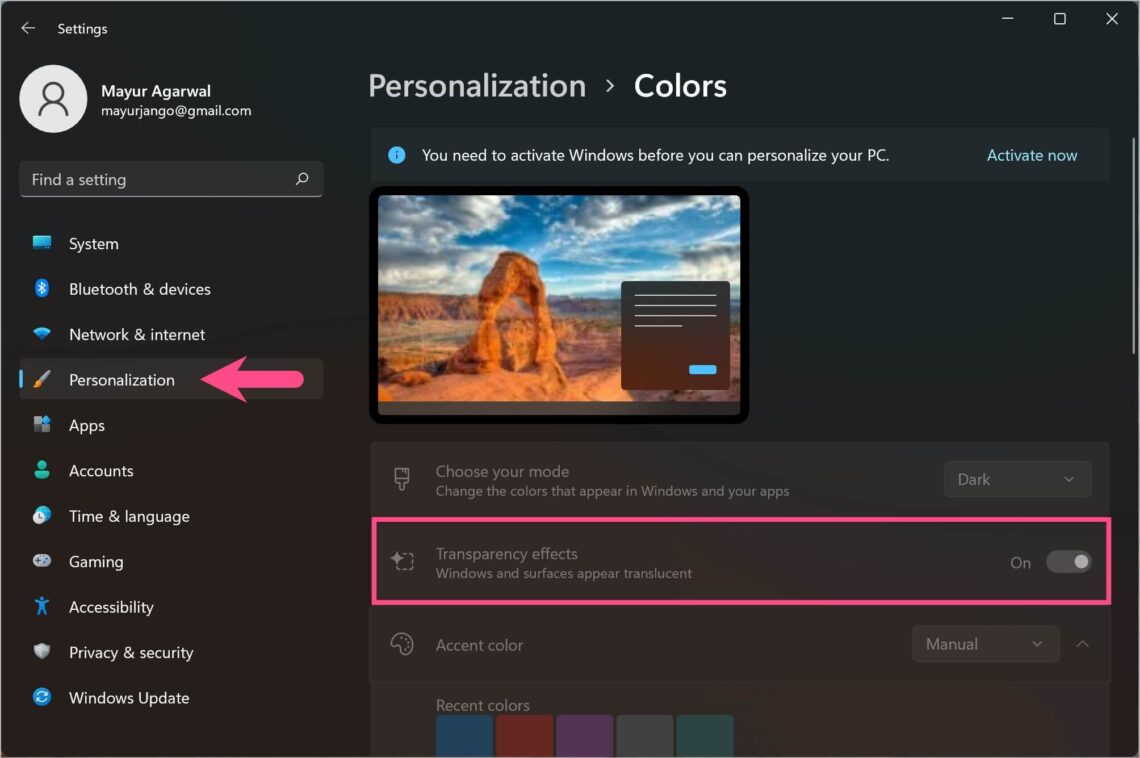This screenshot has height=758, width=1140.
Task: Collapse the Accent color section
Action: (1083, 644)
